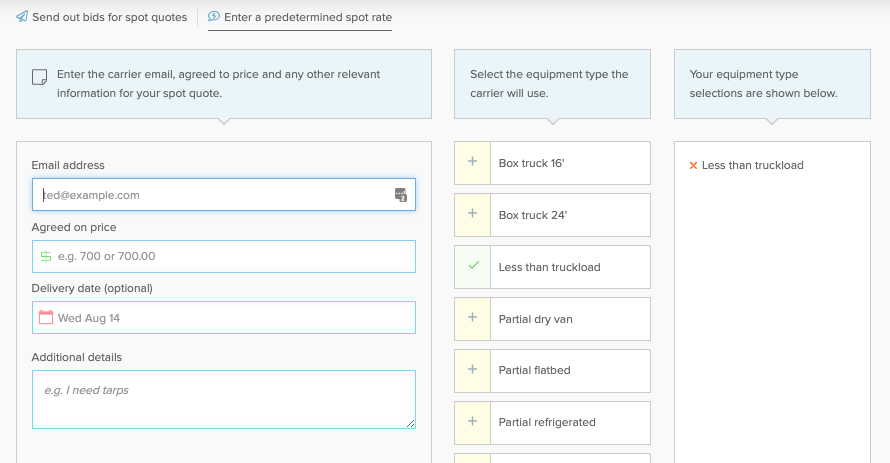This screenshot has width=890, height=463.
Task: Add Partial dry van with plus icon
Action: point(472,318)
